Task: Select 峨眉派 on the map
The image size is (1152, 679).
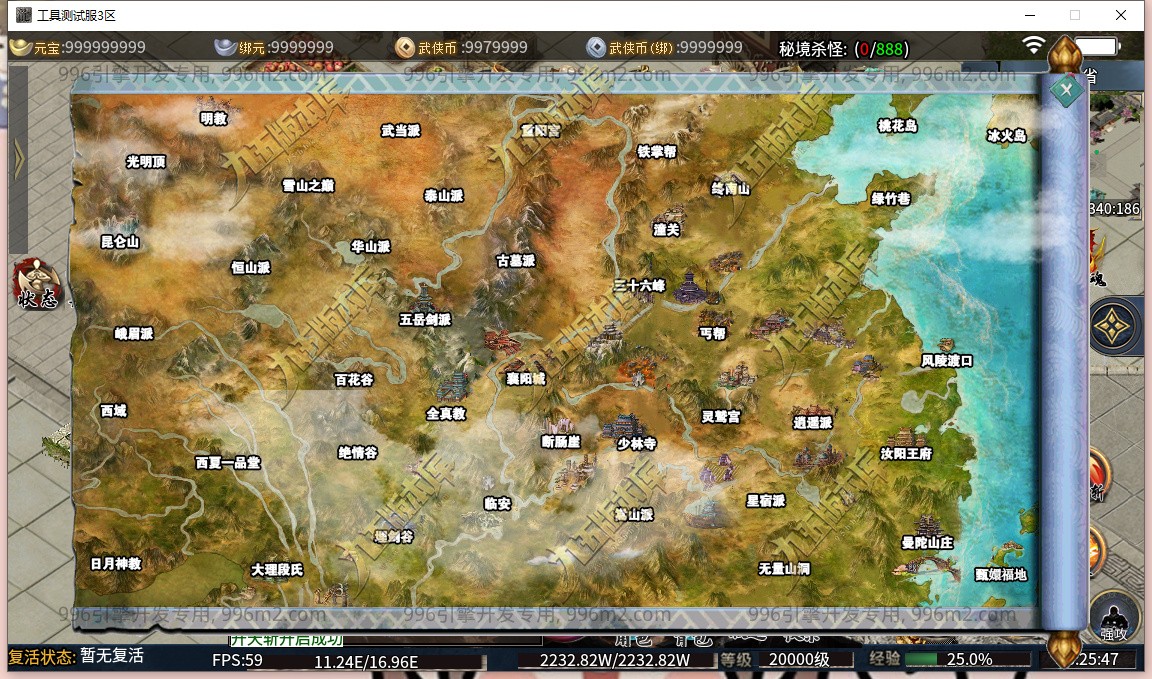Action: click(134, 334)
